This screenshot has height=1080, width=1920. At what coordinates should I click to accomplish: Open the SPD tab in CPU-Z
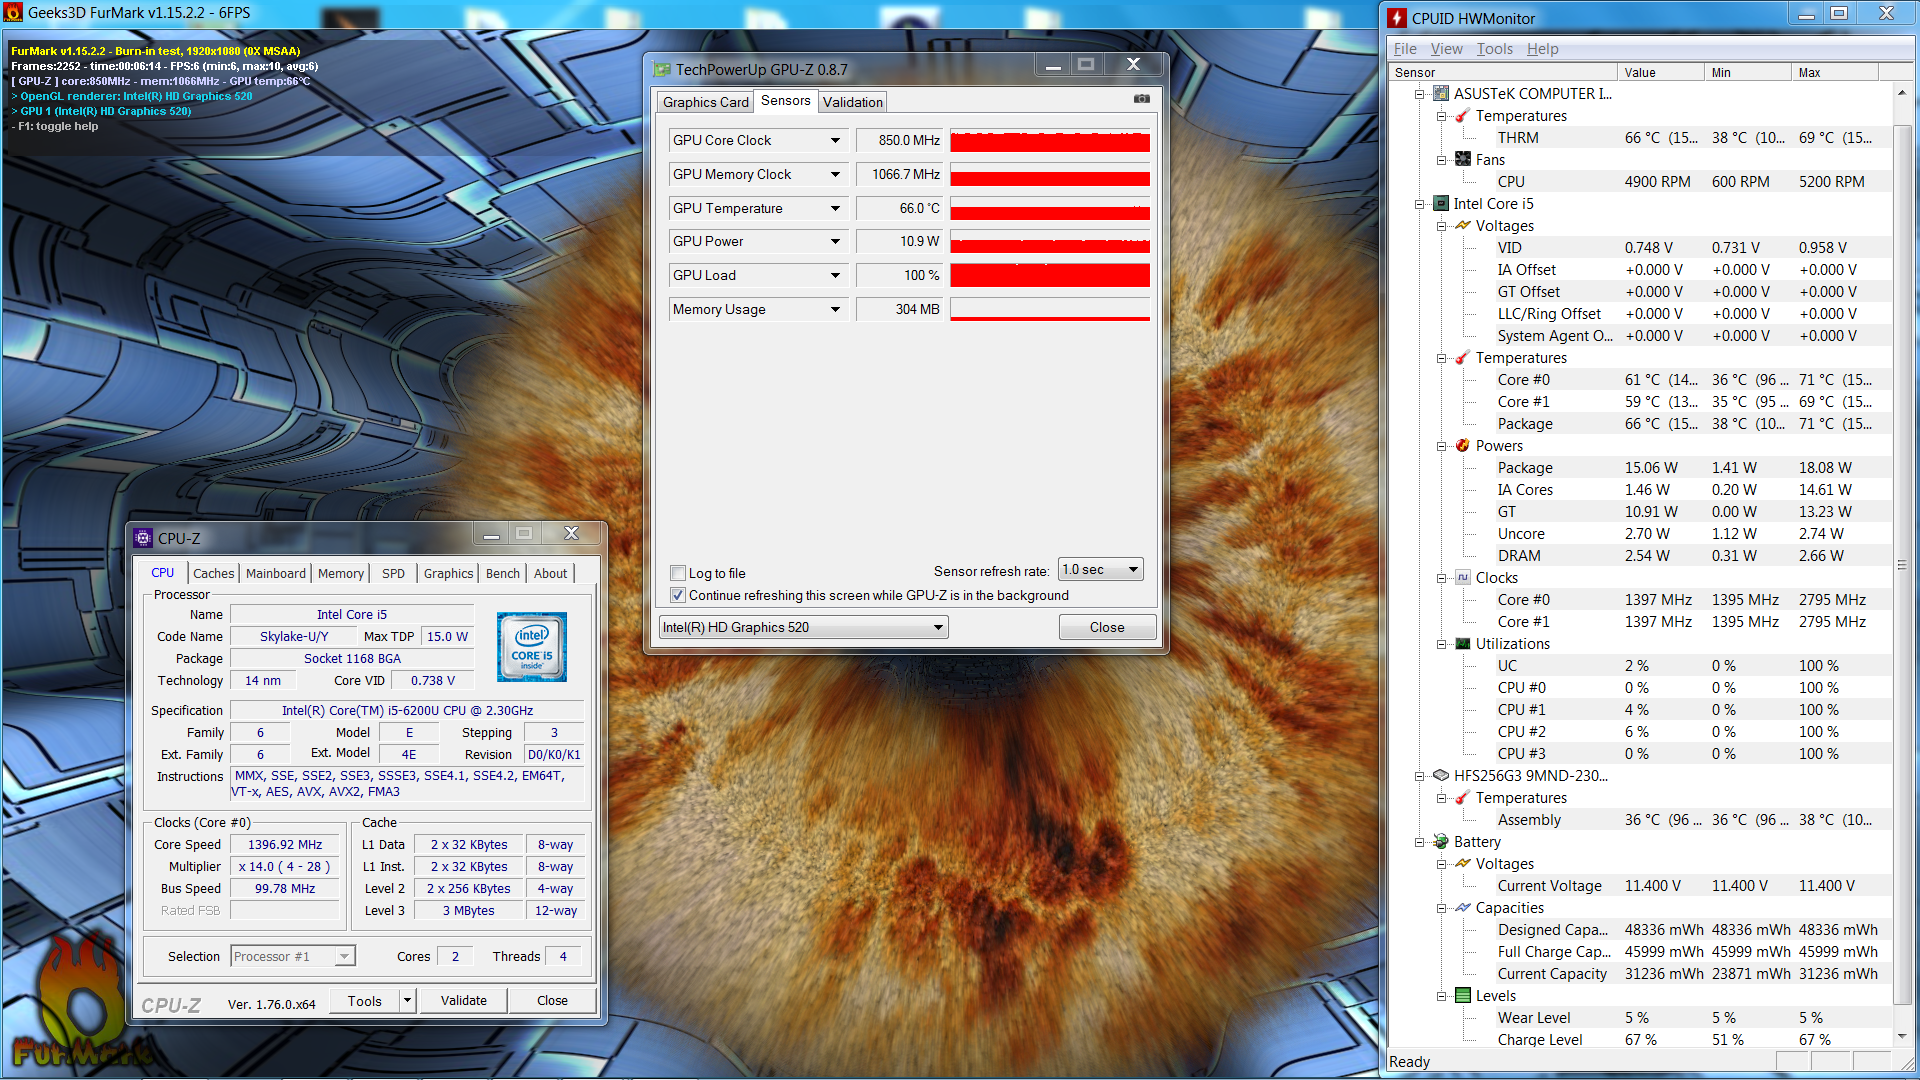[393, 573]
